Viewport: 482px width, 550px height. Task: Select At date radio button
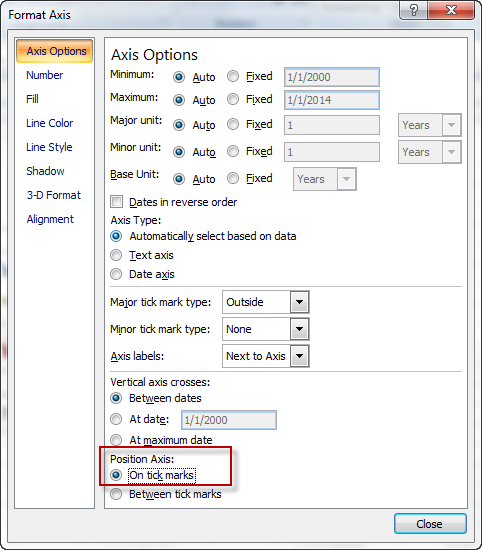[x=116, y=419]
